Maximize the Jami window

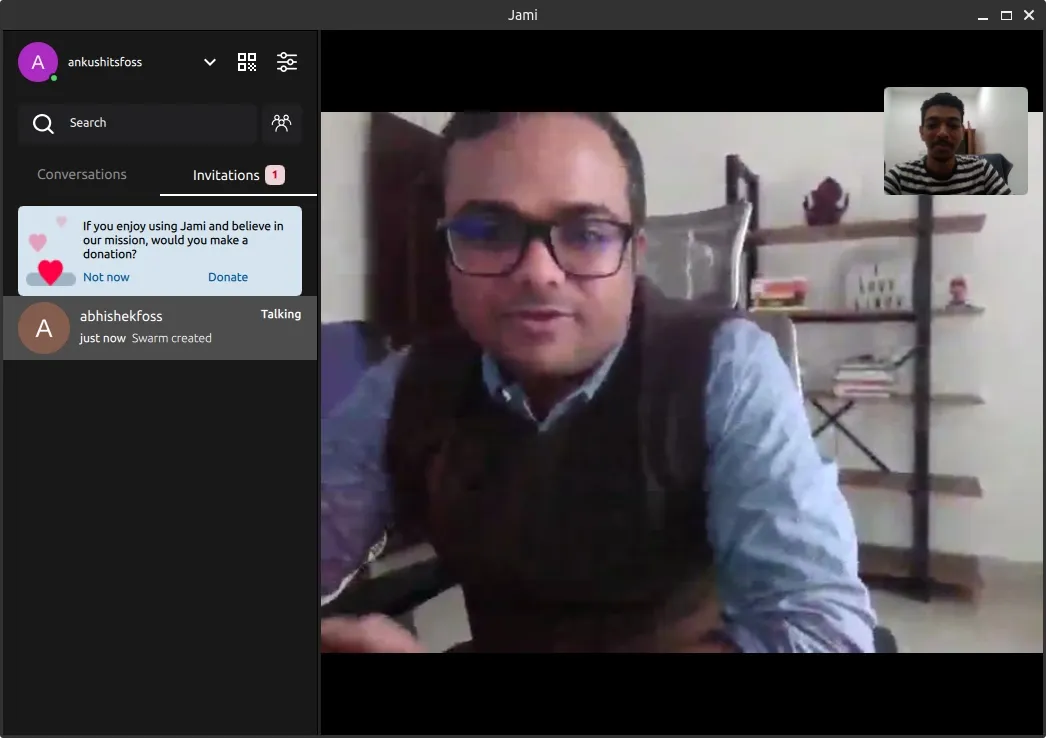1006,15
